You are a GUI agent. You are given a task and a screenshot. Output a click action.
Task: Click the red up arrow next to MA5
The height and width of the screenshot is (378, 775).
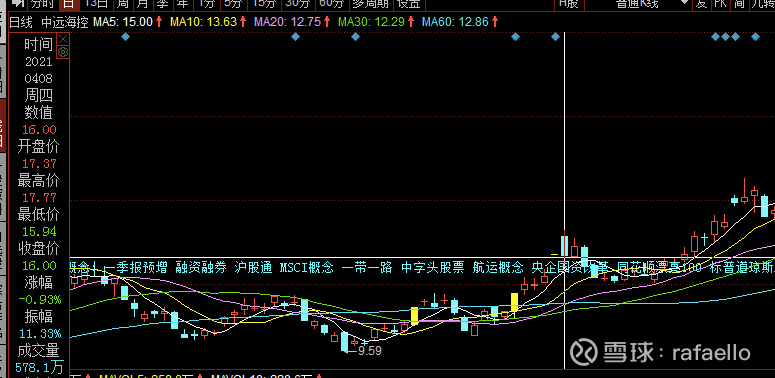159,22
